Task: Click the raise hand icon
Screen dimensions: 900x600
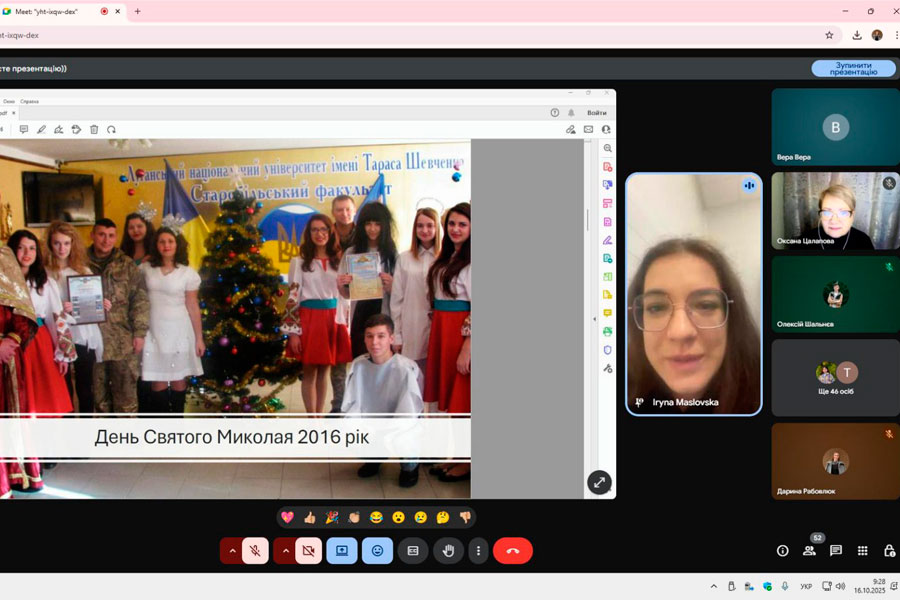Action: pyautogui.click(x=448, y=550)
